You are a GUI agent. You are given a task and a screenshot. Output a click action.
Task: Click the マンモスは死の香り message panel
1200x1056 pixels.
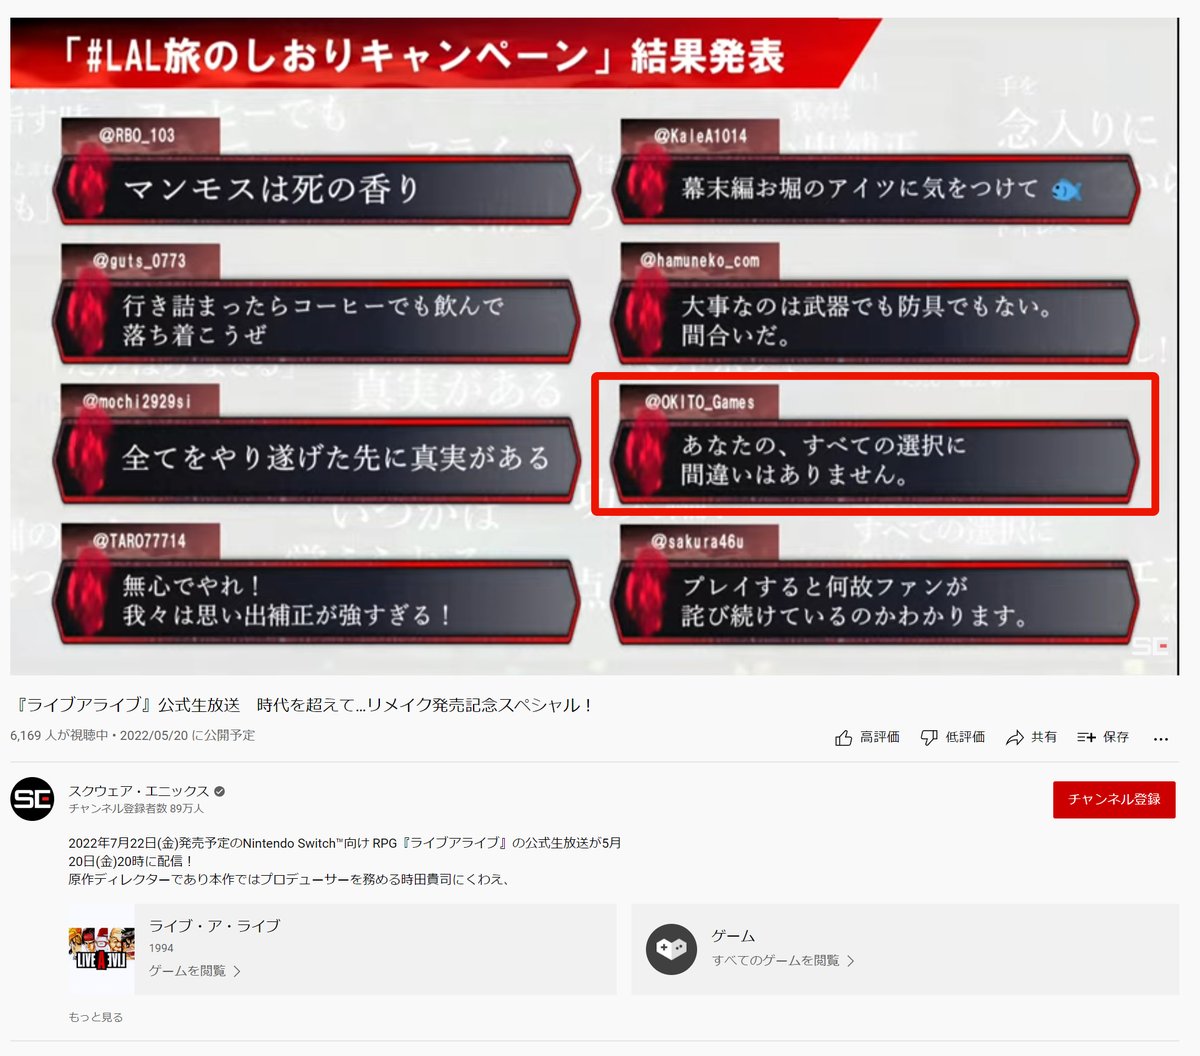coord(316,188)
